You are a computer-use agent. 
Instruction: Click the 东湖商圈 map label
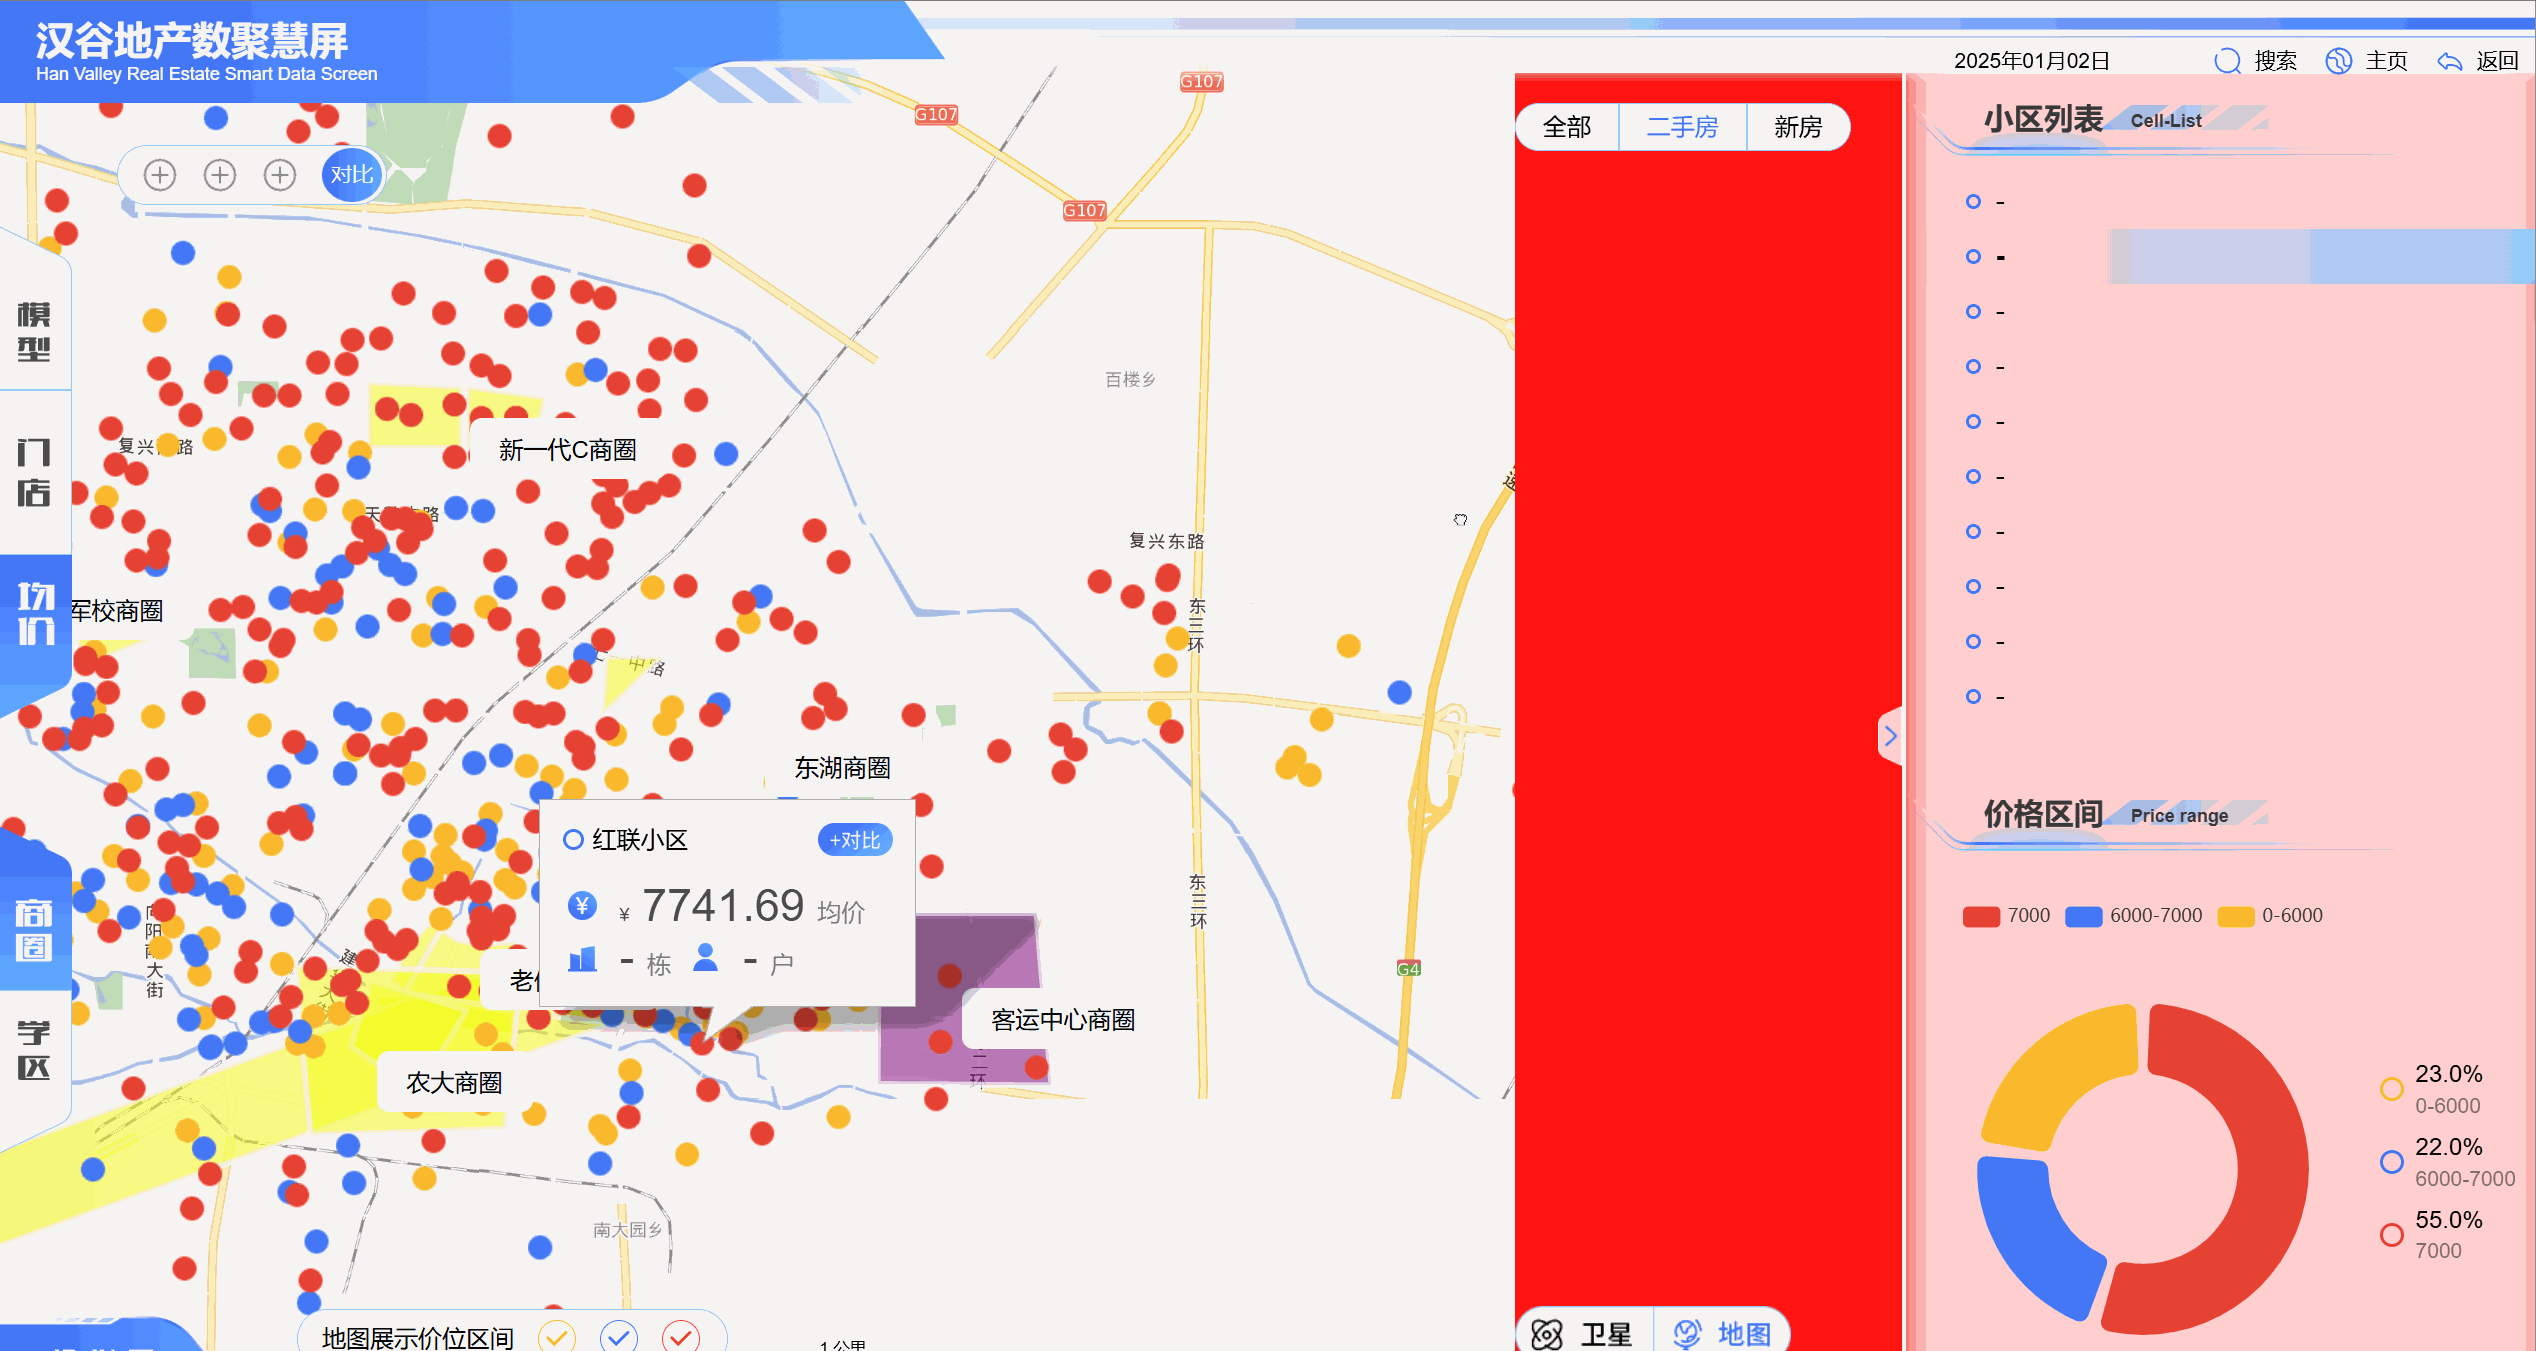(842, 768)
